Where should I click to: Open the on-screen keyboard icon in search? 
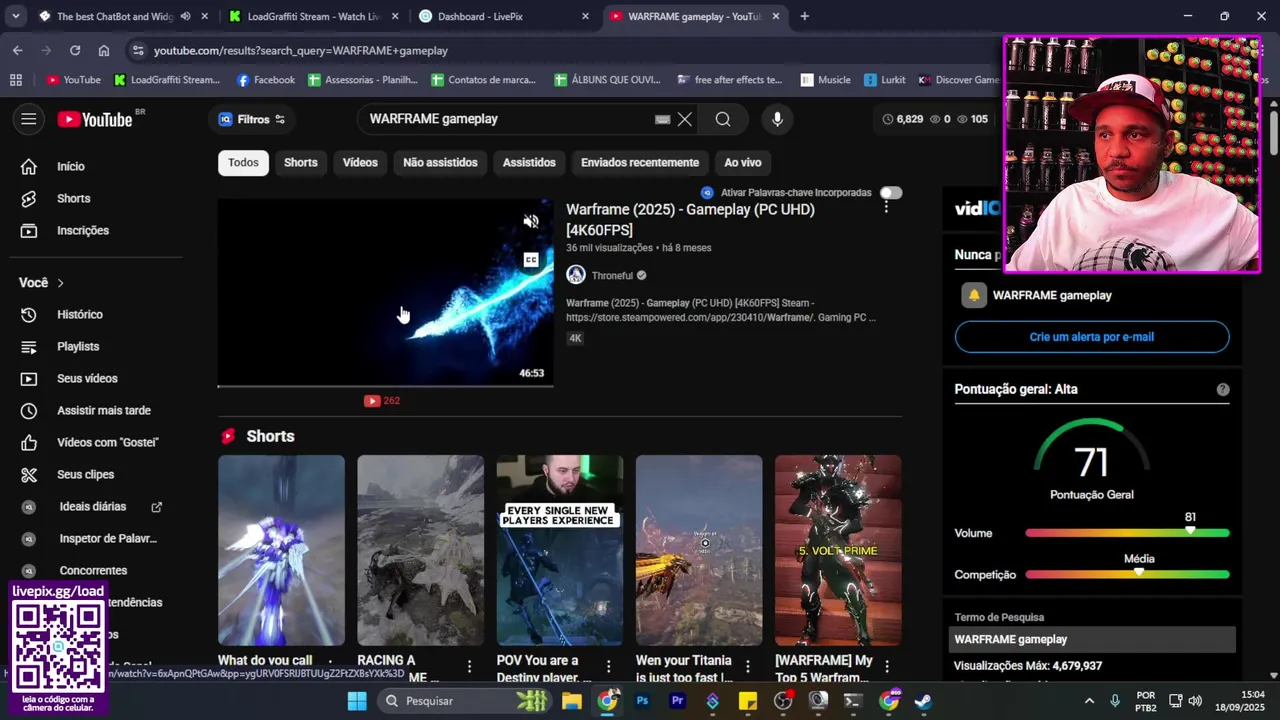[662, 119]
